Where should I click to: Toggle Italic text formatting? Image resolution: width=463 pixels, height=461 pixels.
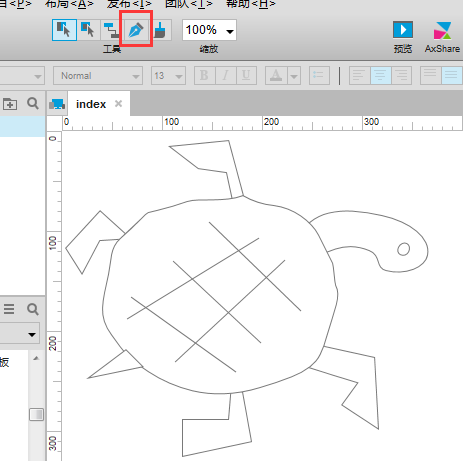226,76
